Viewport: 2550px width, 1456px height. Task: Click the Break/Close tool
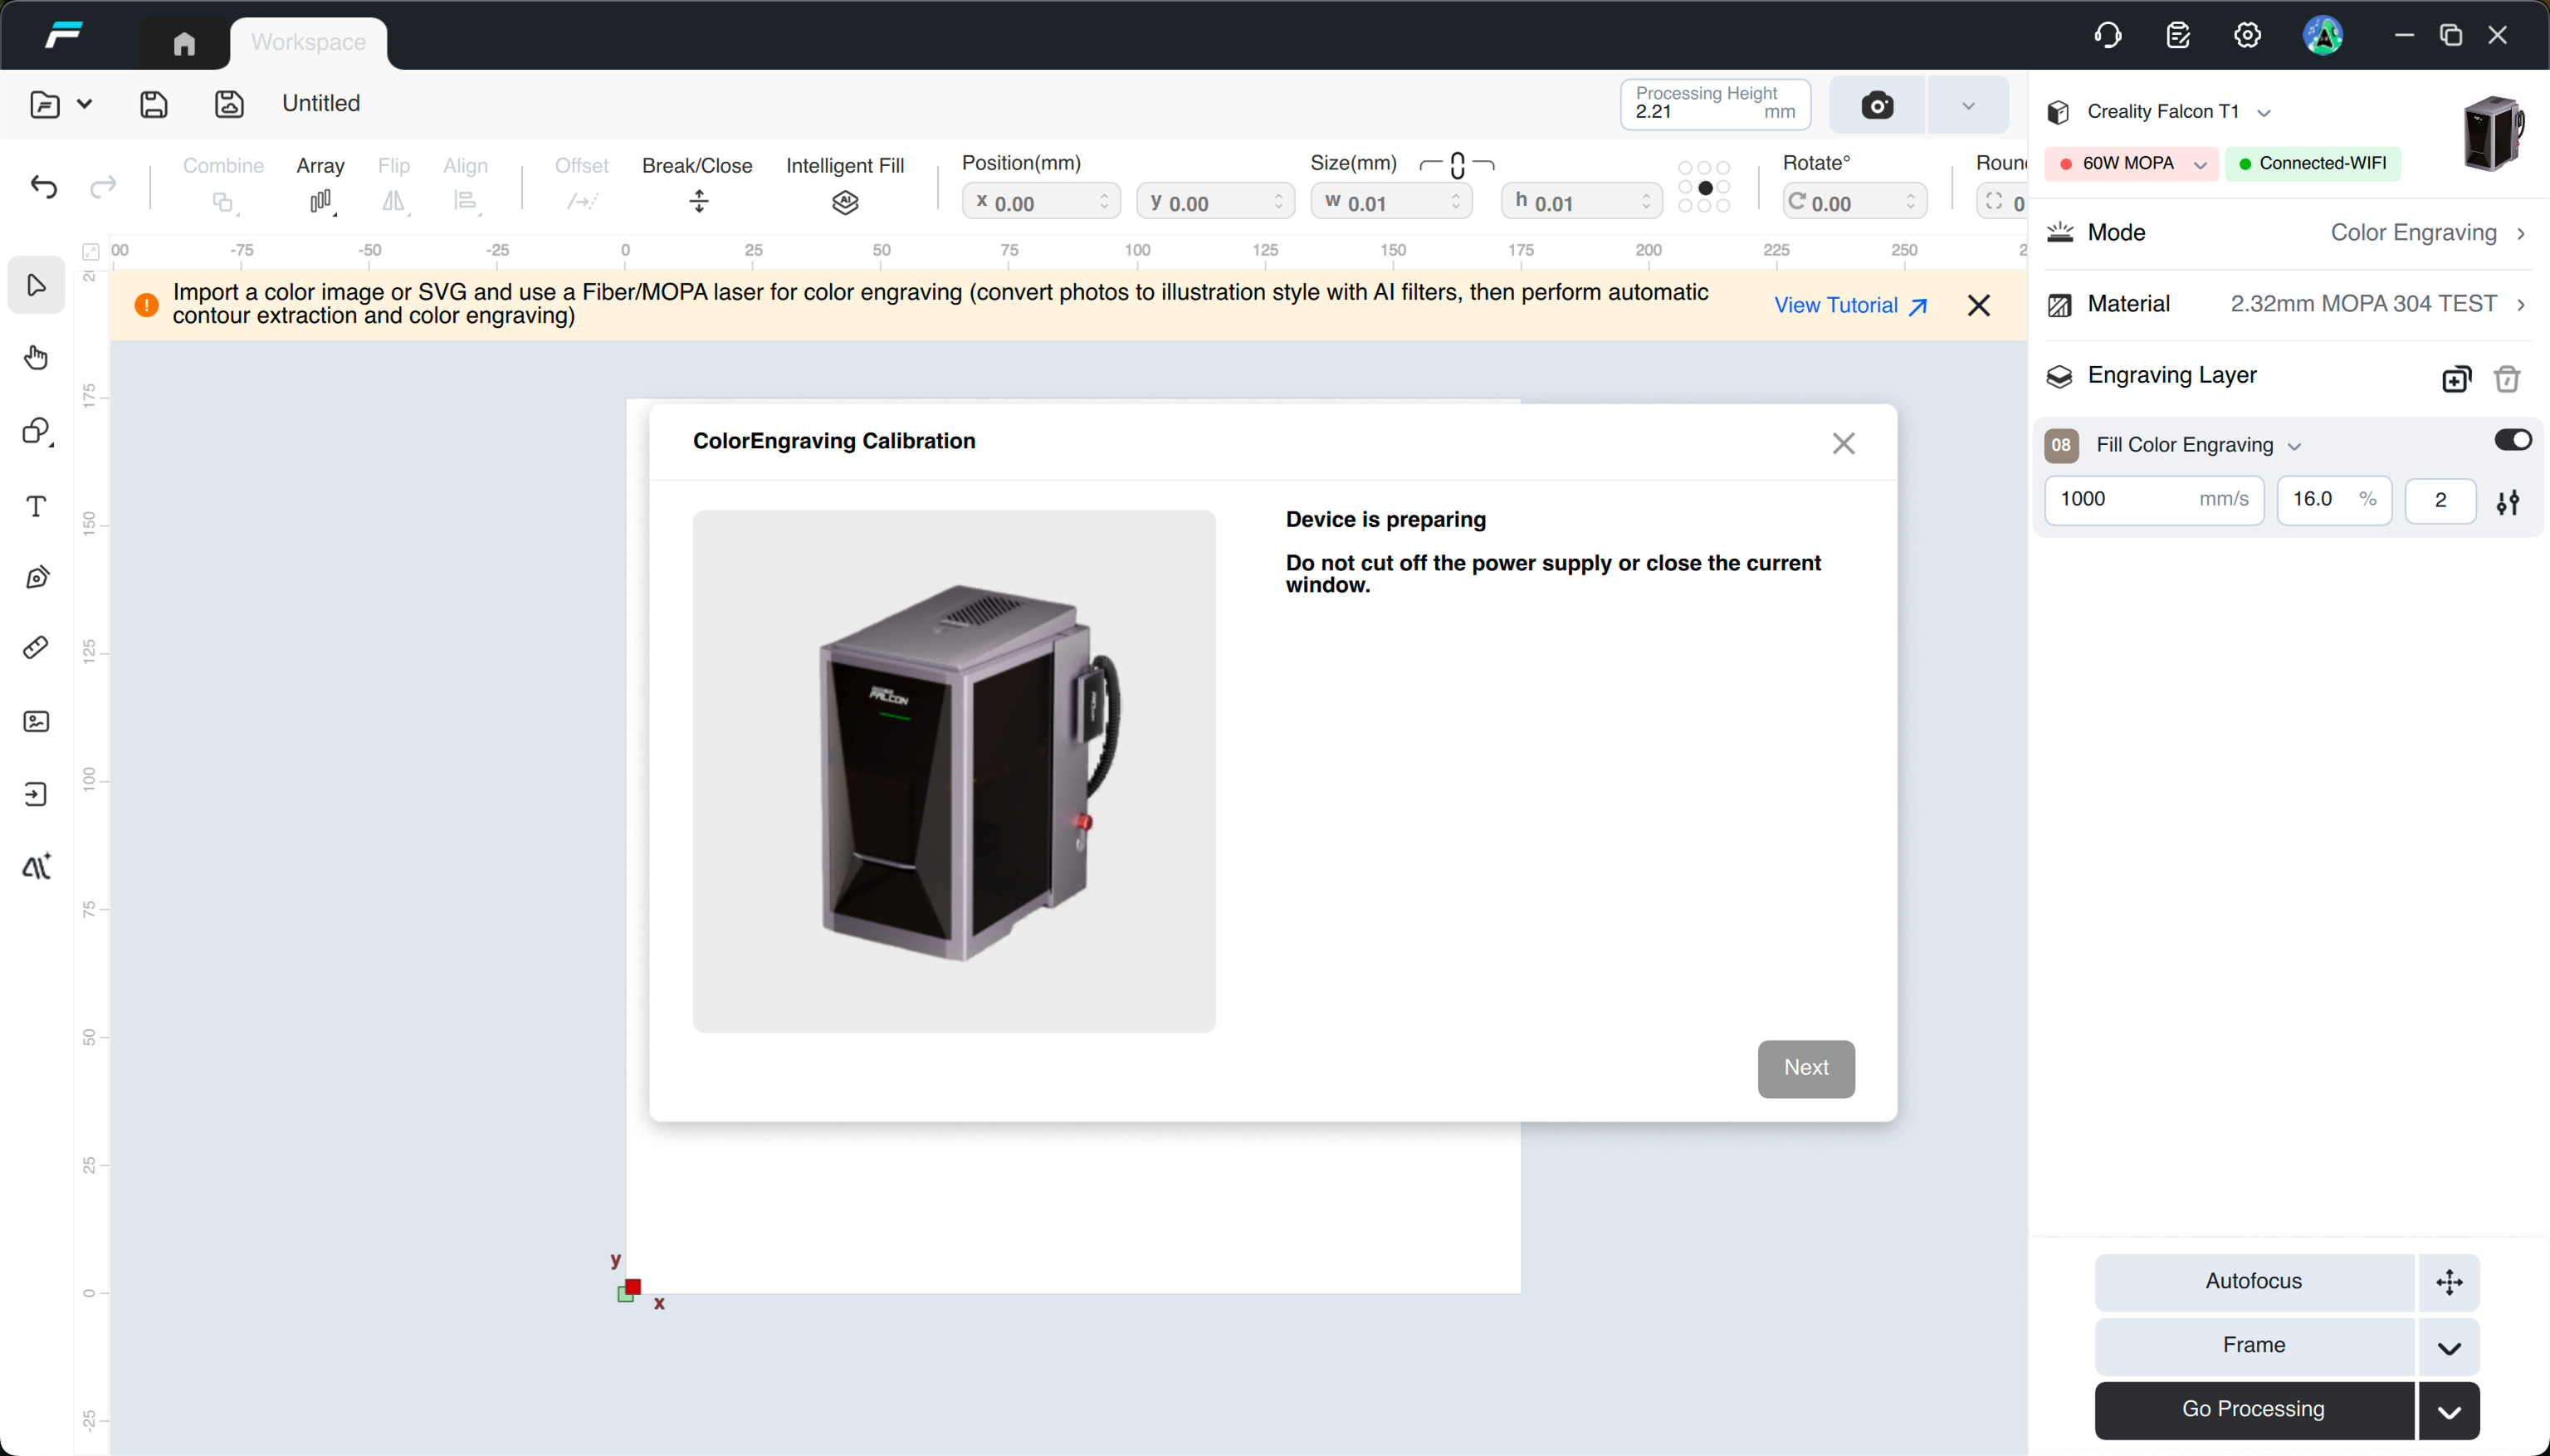click(x=698, y=185)
